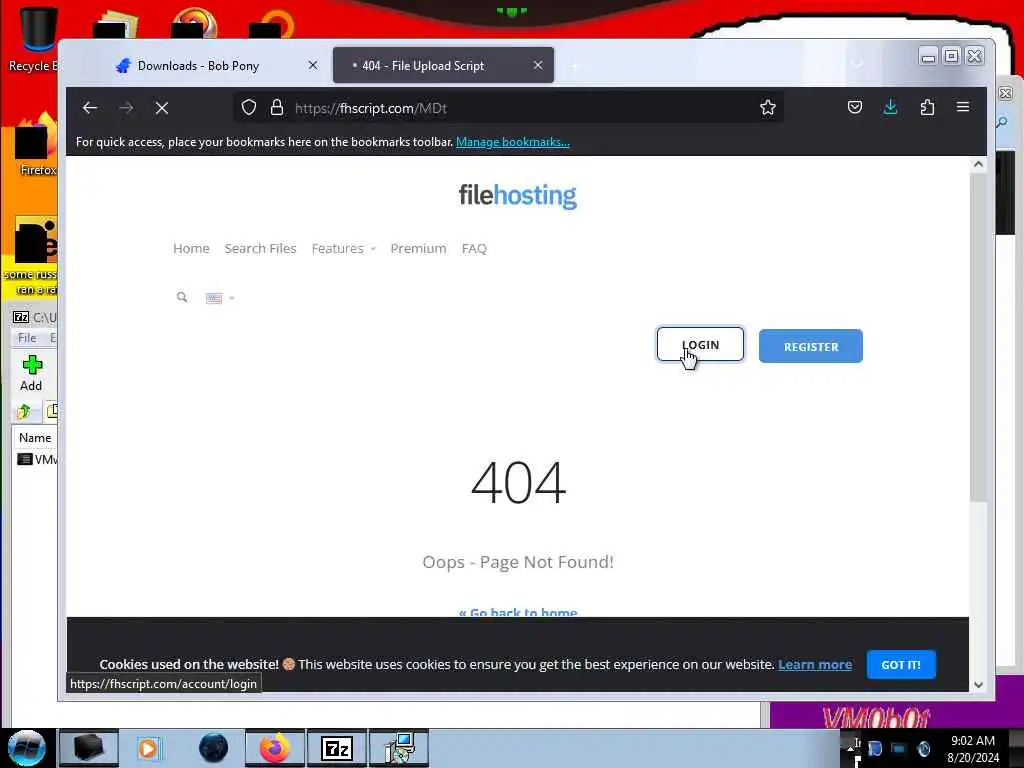Click the Firefox desktop shortcut
The image size is (1024, 768).
pyautogui.click(x=36, y=145)
